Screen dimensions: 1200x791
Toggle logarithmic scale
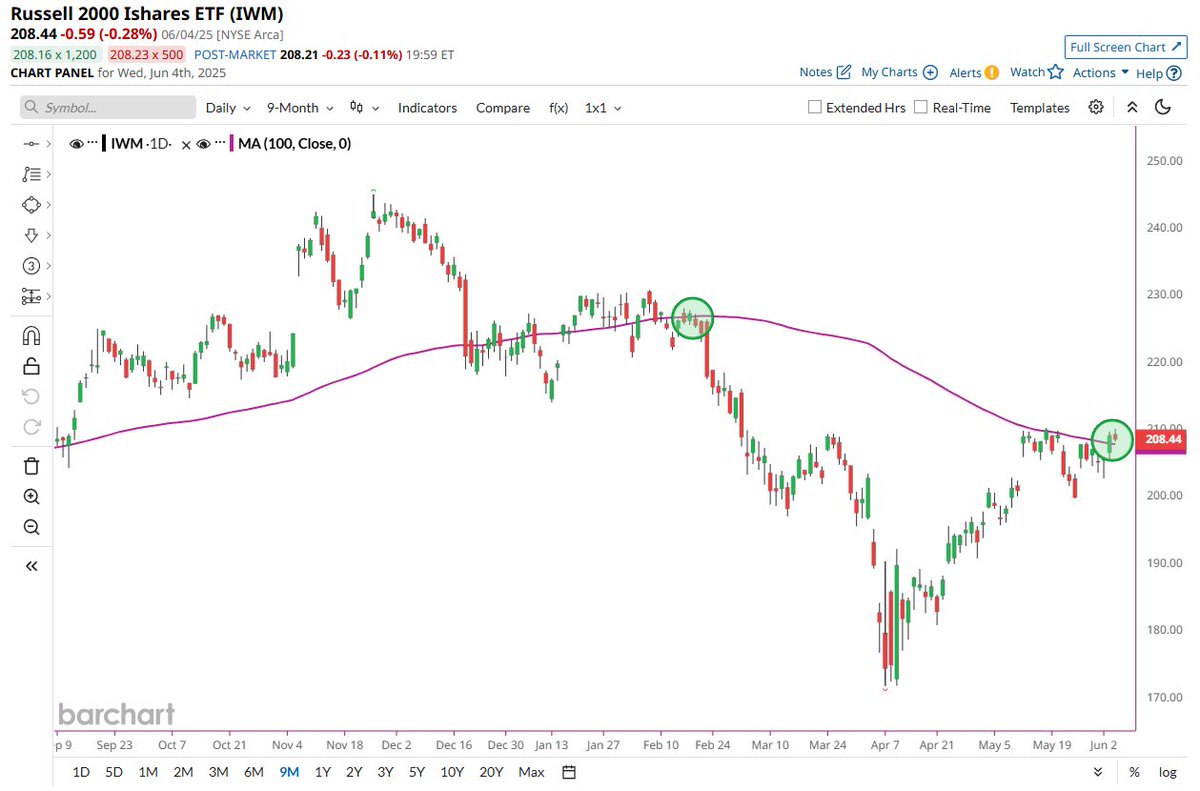[1167, 772]
